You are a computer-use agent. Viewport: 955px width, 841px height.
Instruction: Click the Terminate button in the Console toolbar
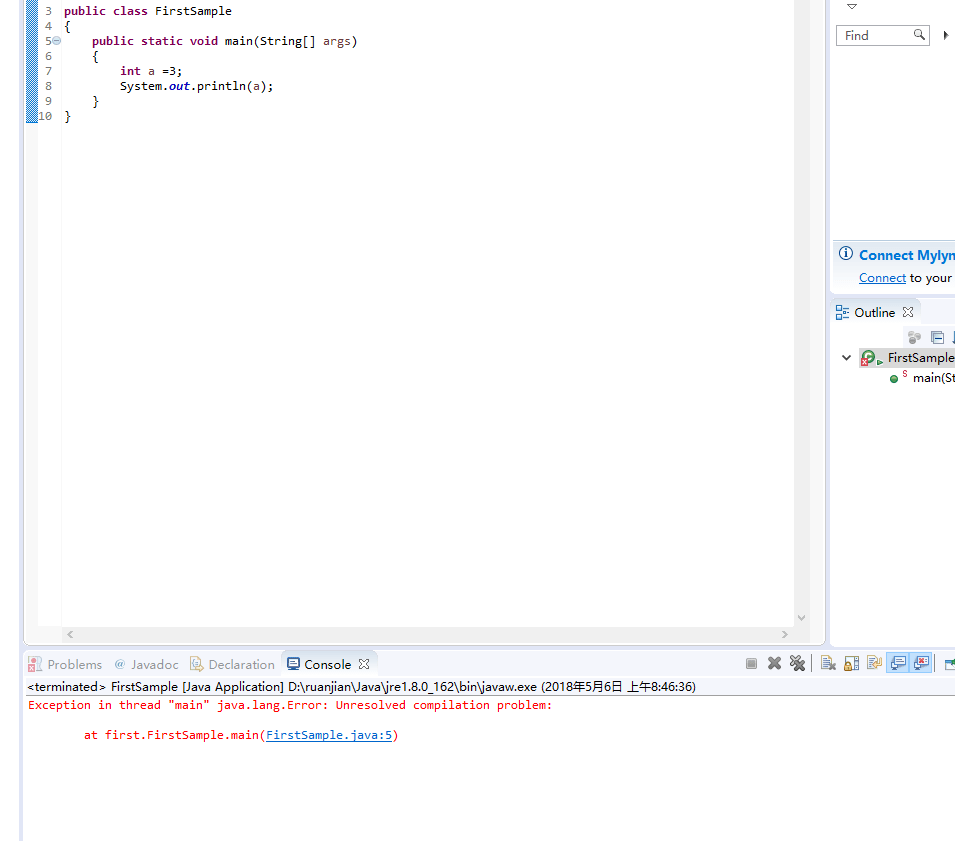751,662
